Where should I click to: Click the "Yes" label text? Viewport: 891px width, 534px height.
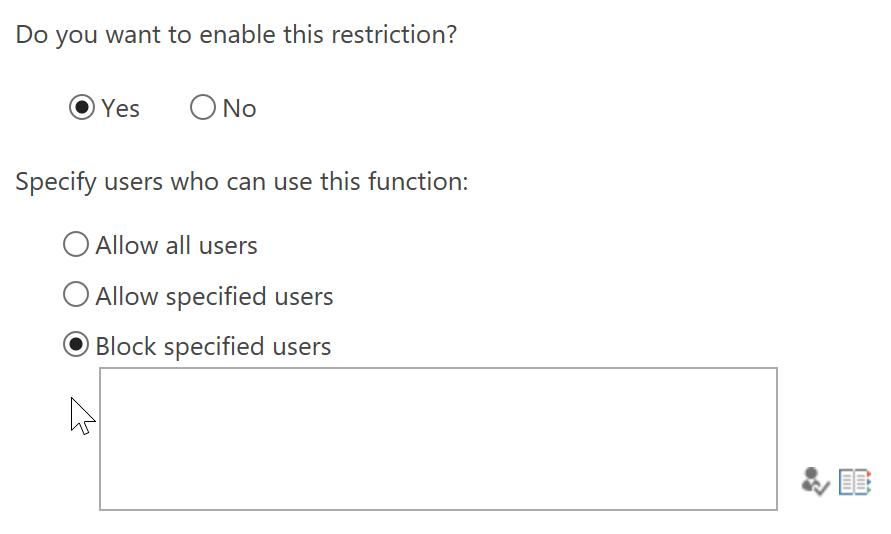tap(120, 109)
